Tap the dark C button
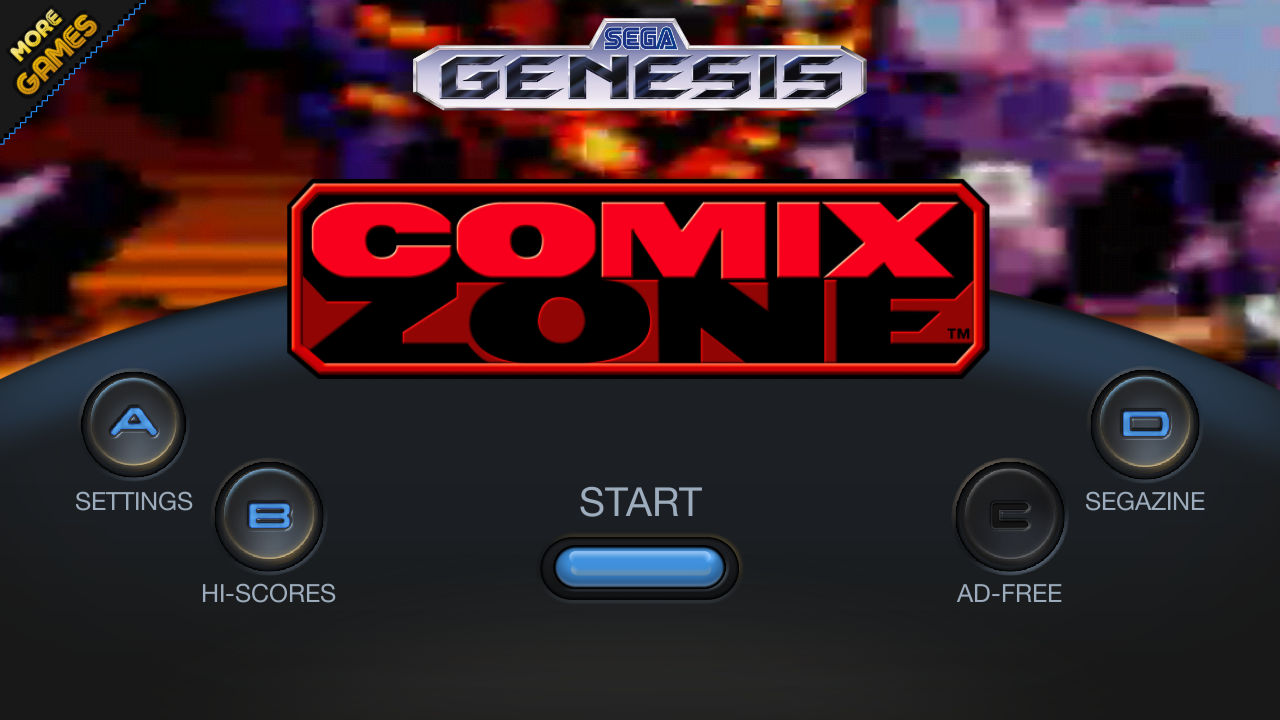1280x720 pixels. coord(1010,516)
